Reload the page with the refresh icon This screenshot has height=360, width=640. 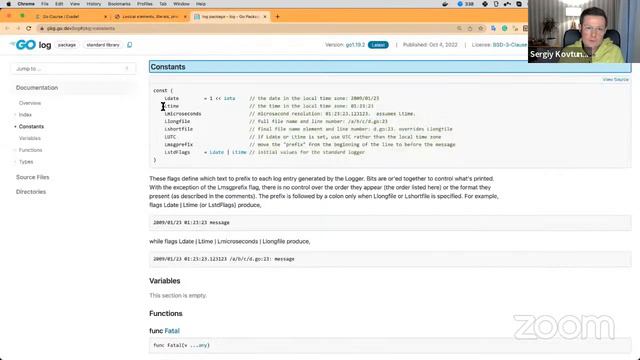29,28
